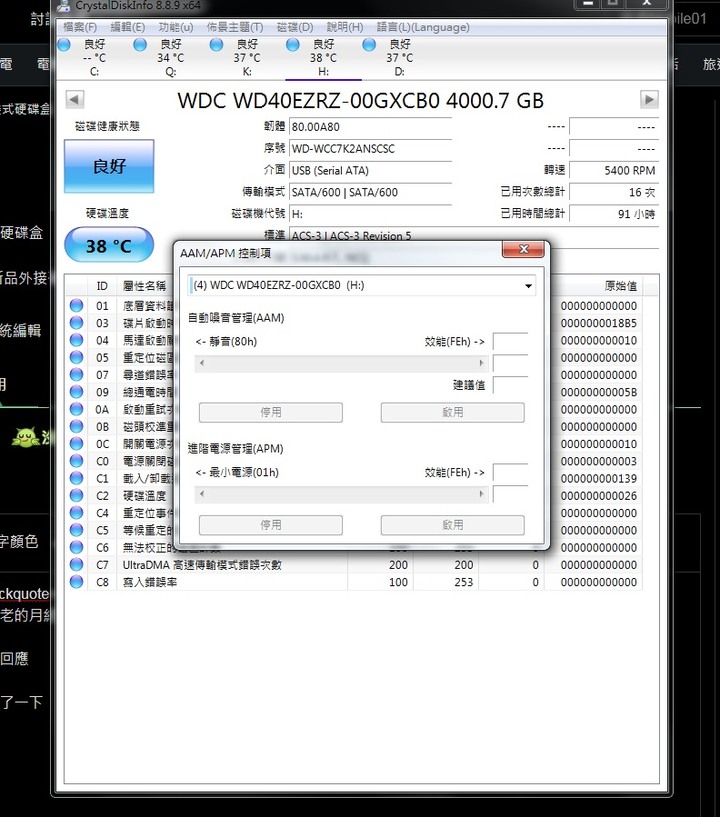The width and height of the screenshot is (720, 817).
Task: Click the status orb of attribute 0A
Action: (x=76, y=409)
